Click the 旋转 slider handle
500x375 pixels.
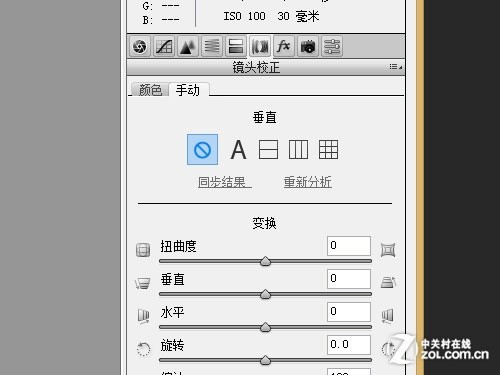tap(265, 360)
